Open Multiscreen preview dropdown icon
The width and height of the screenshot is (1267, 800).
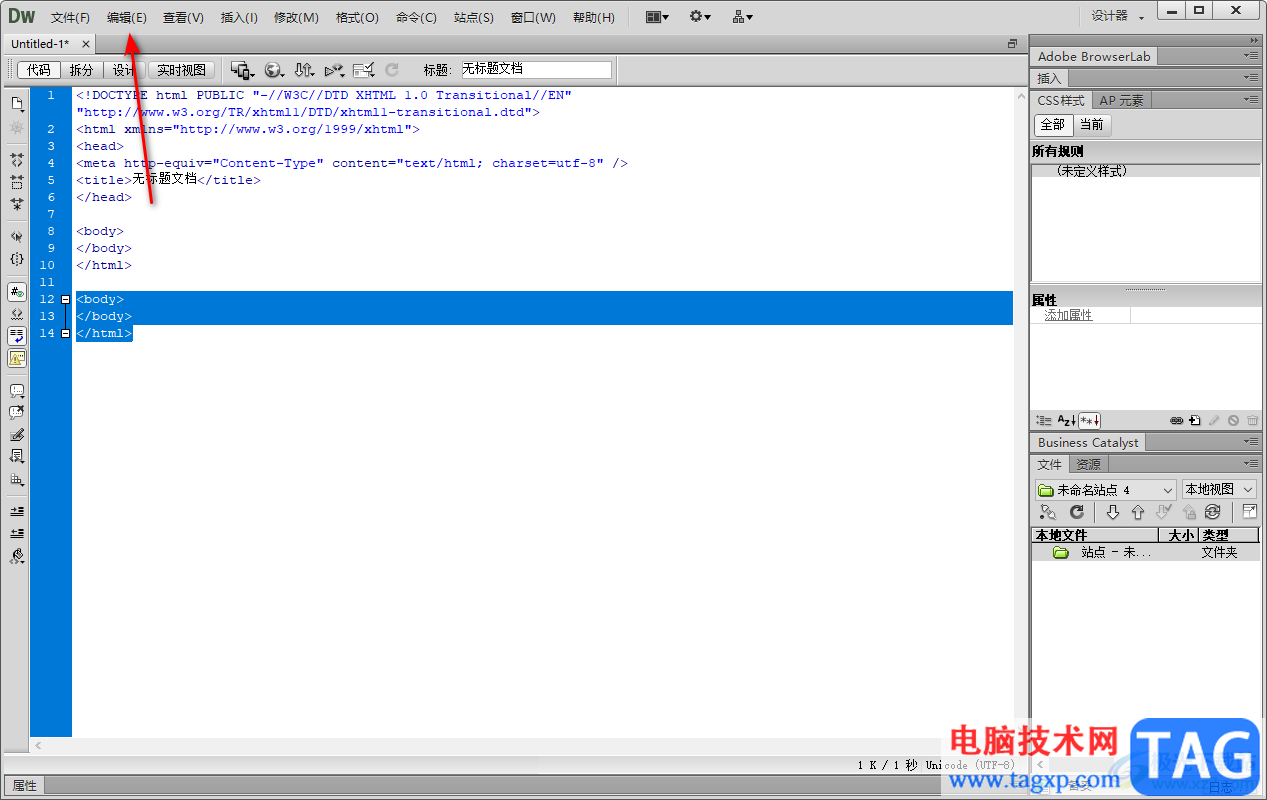[x=243, y=70]
